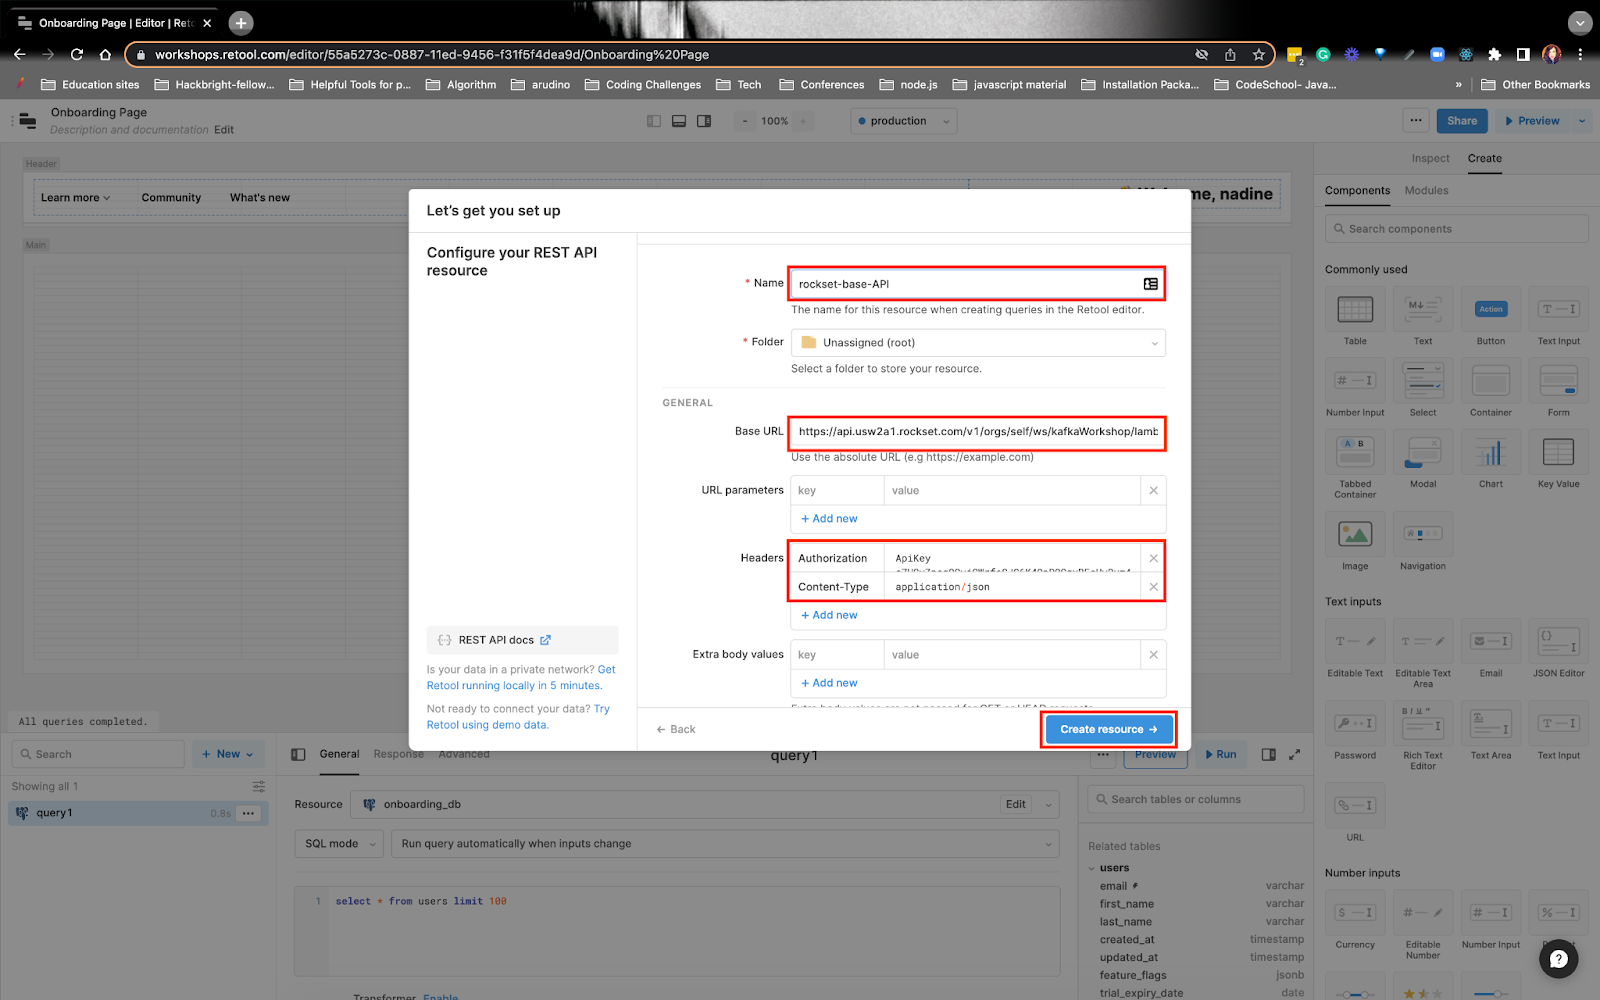The image size is (1600, 1000).
Task: Pick the JSON Editor component
Action: tap(1559, 642)
